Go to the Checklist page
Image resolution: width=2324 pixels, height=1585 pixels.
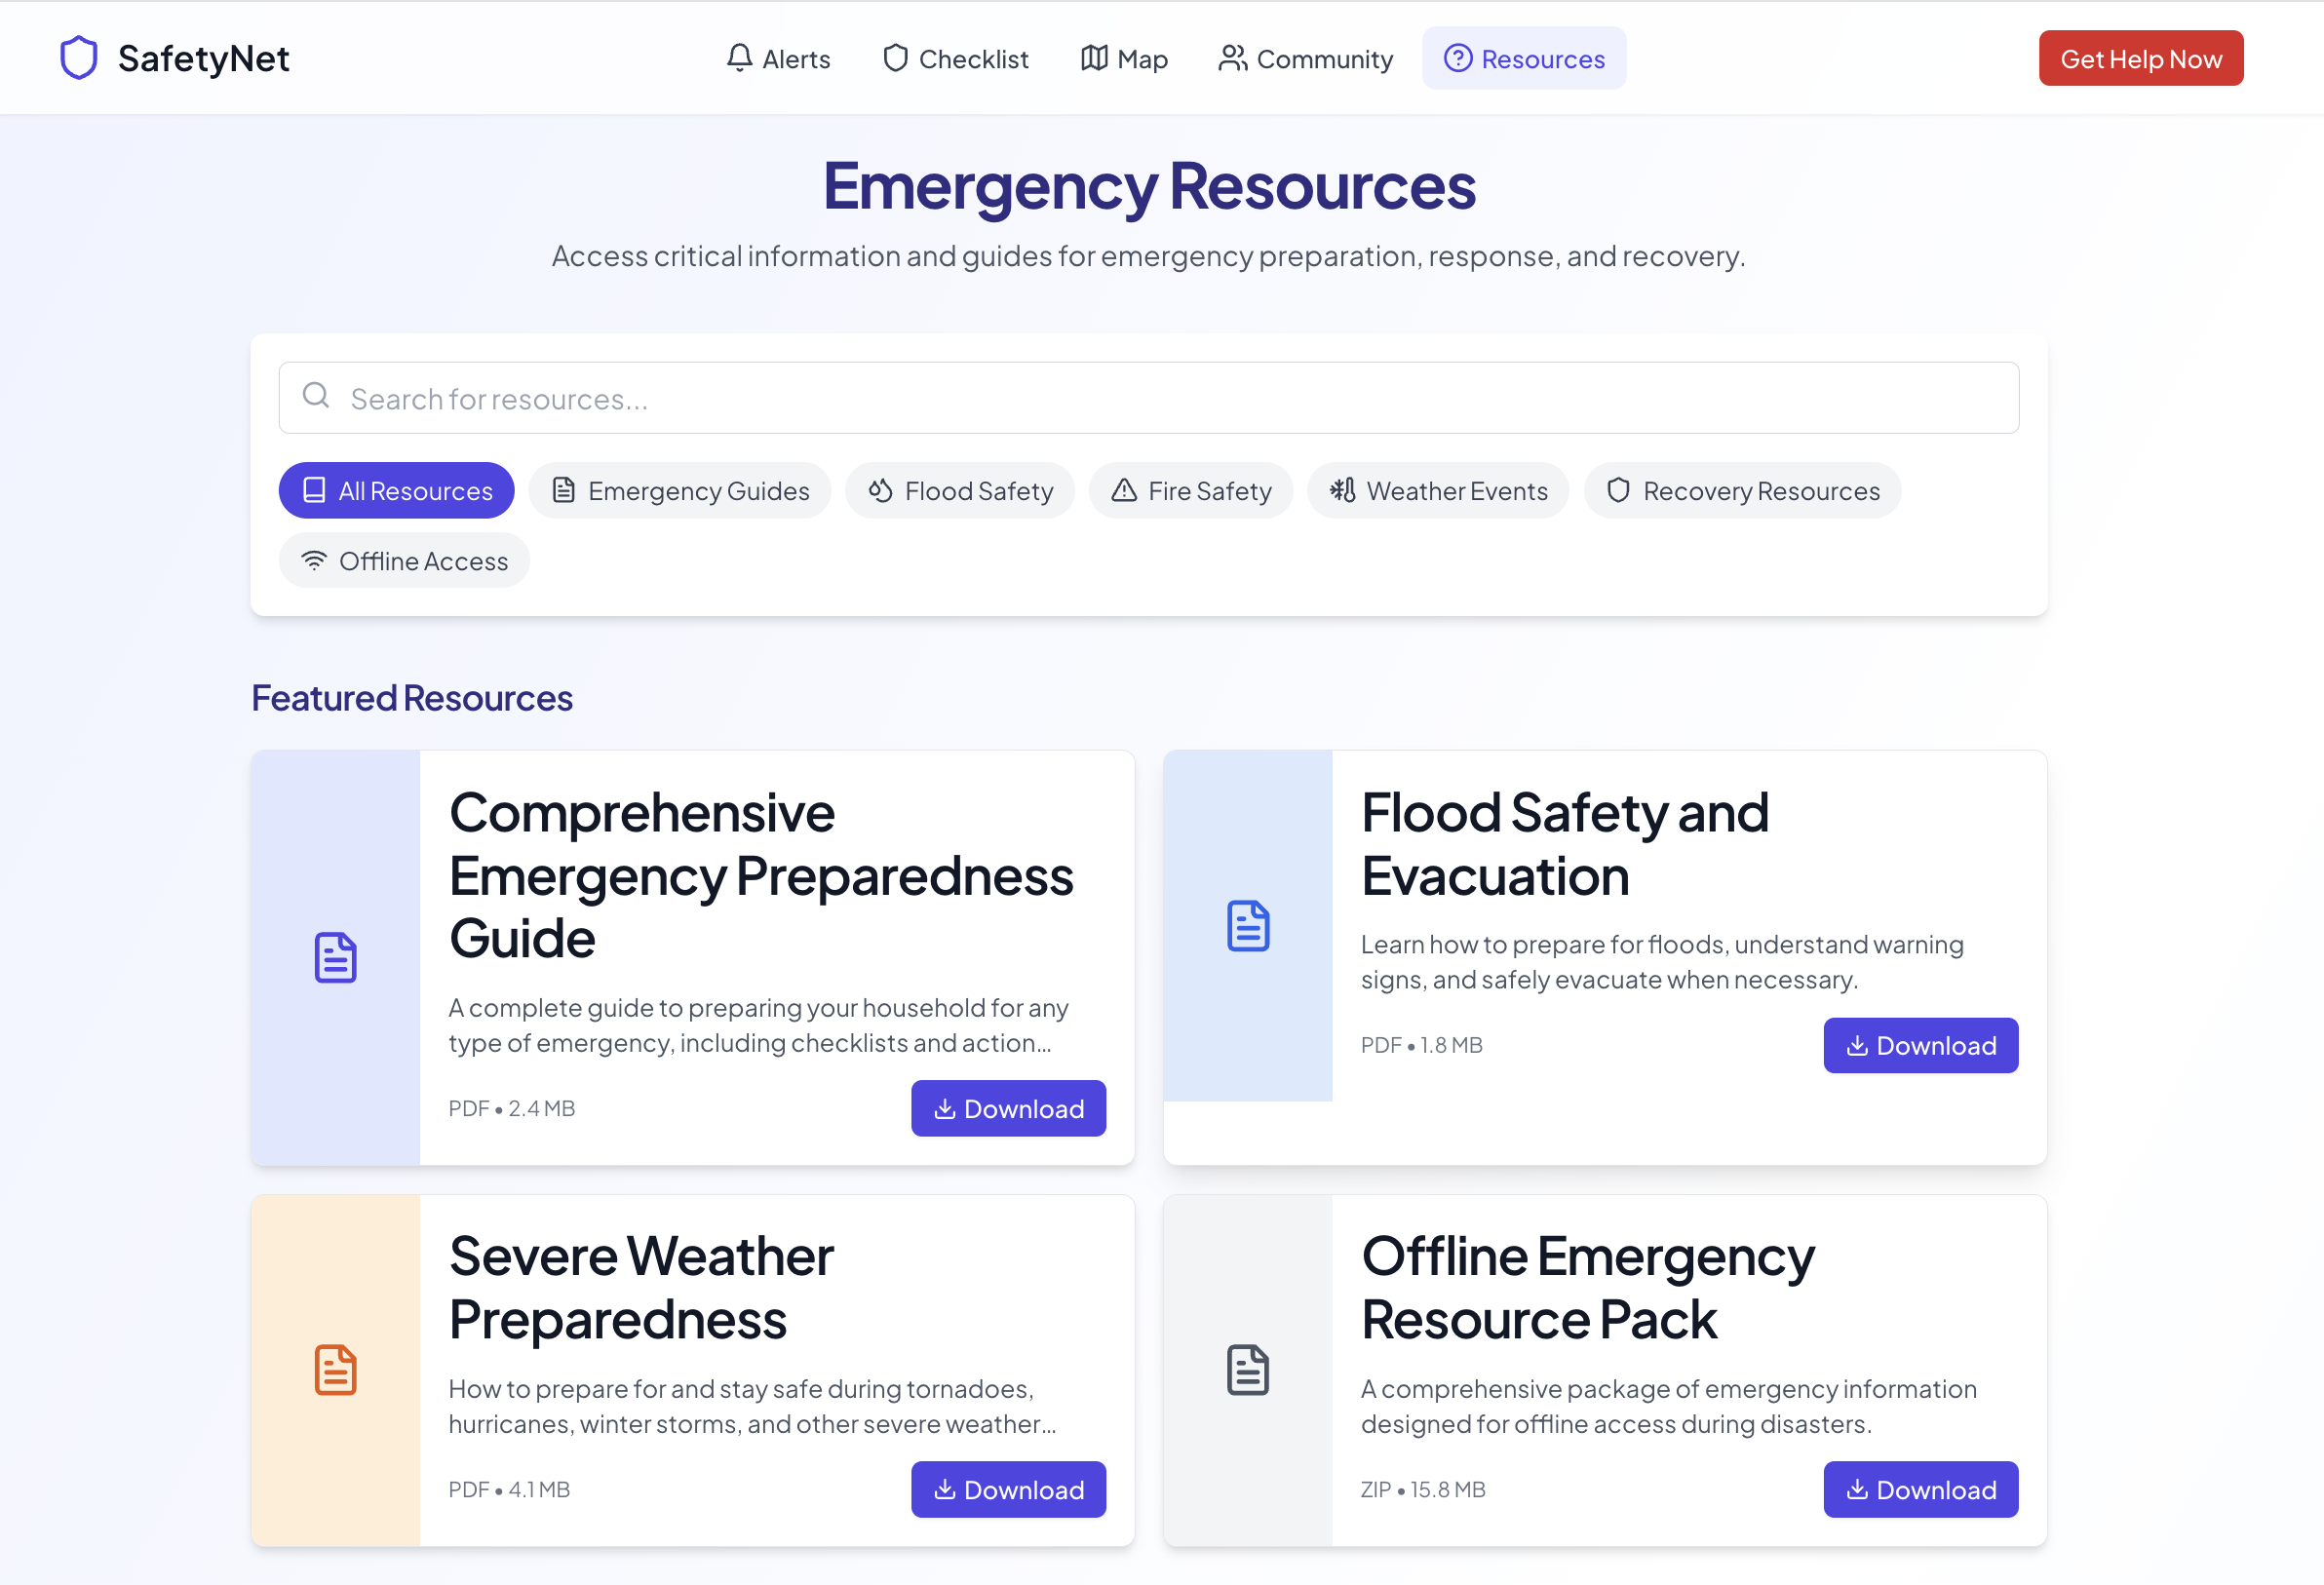click(955, 59)
